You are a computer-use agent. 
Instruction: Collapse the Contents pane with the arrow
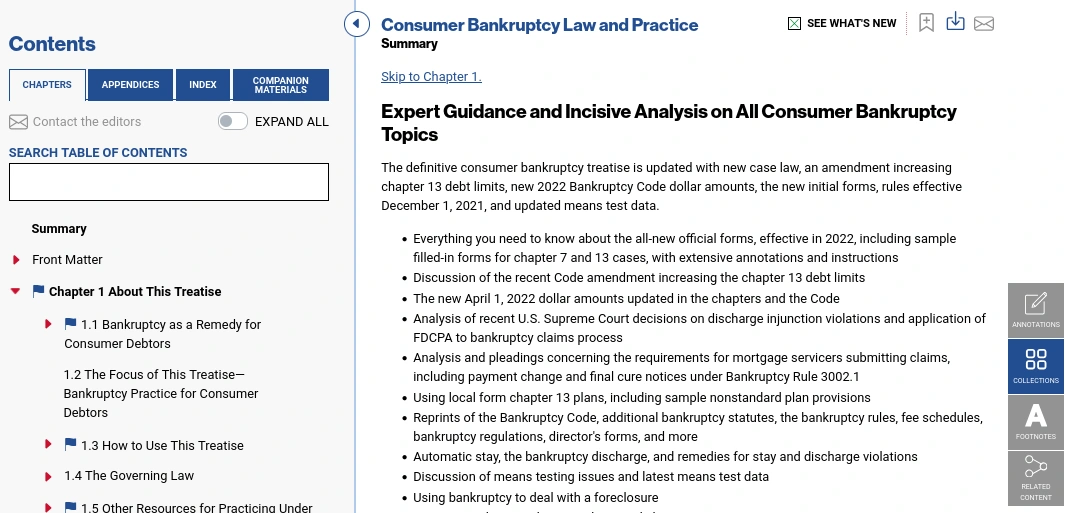(356, 24)
